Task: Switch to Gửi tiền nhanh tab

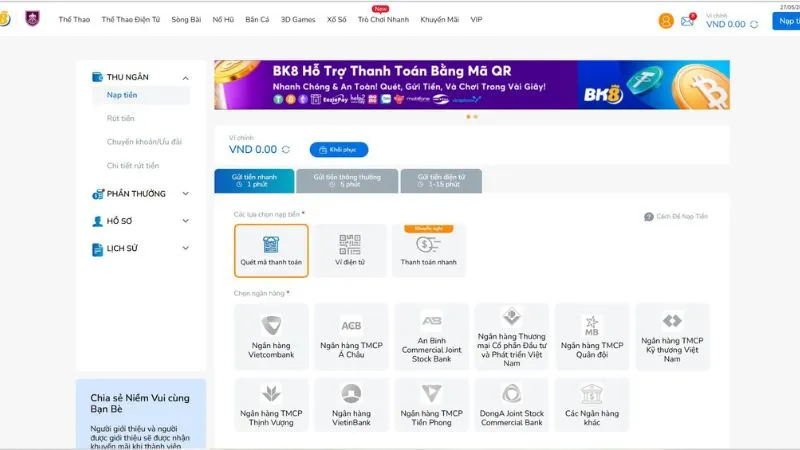Action: (x=254, y=181)
